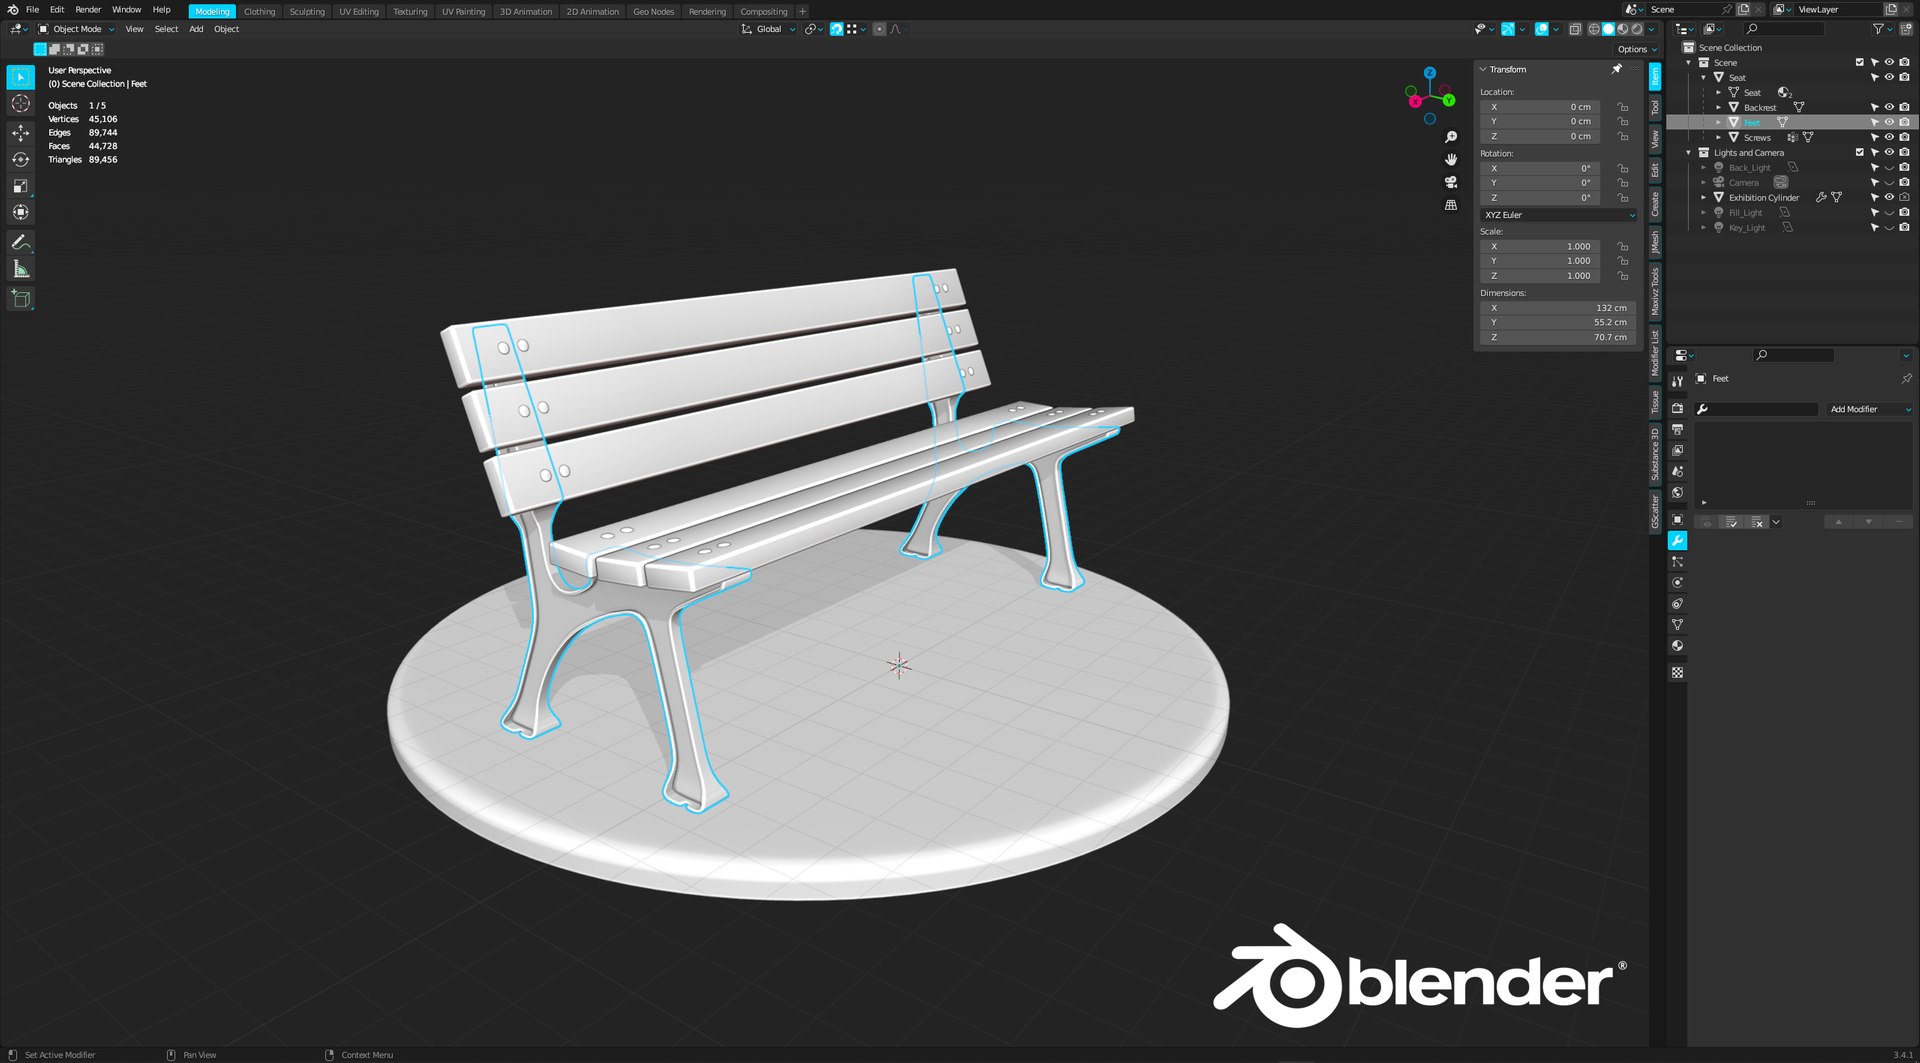Switch perspective/orthographic grid icon
This screenshot has width=1920, height=1063.
[1451, 205]
